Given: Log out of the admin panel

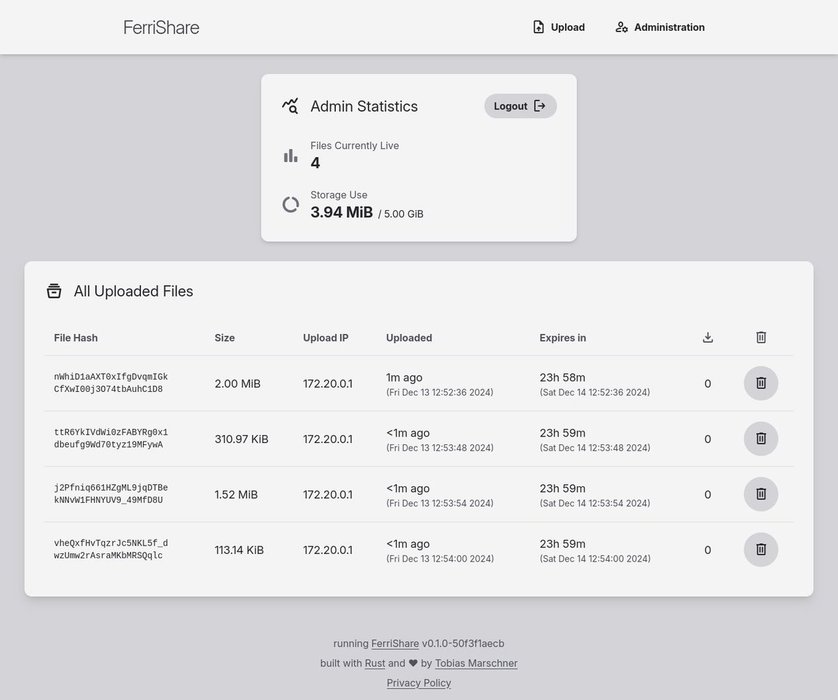Looking at the screenshot, I should (520, 106).
